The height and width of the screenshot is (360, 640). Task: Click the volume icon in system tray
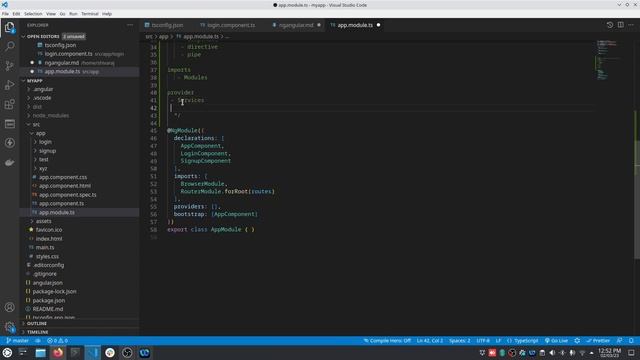click(x=552, y=353)
